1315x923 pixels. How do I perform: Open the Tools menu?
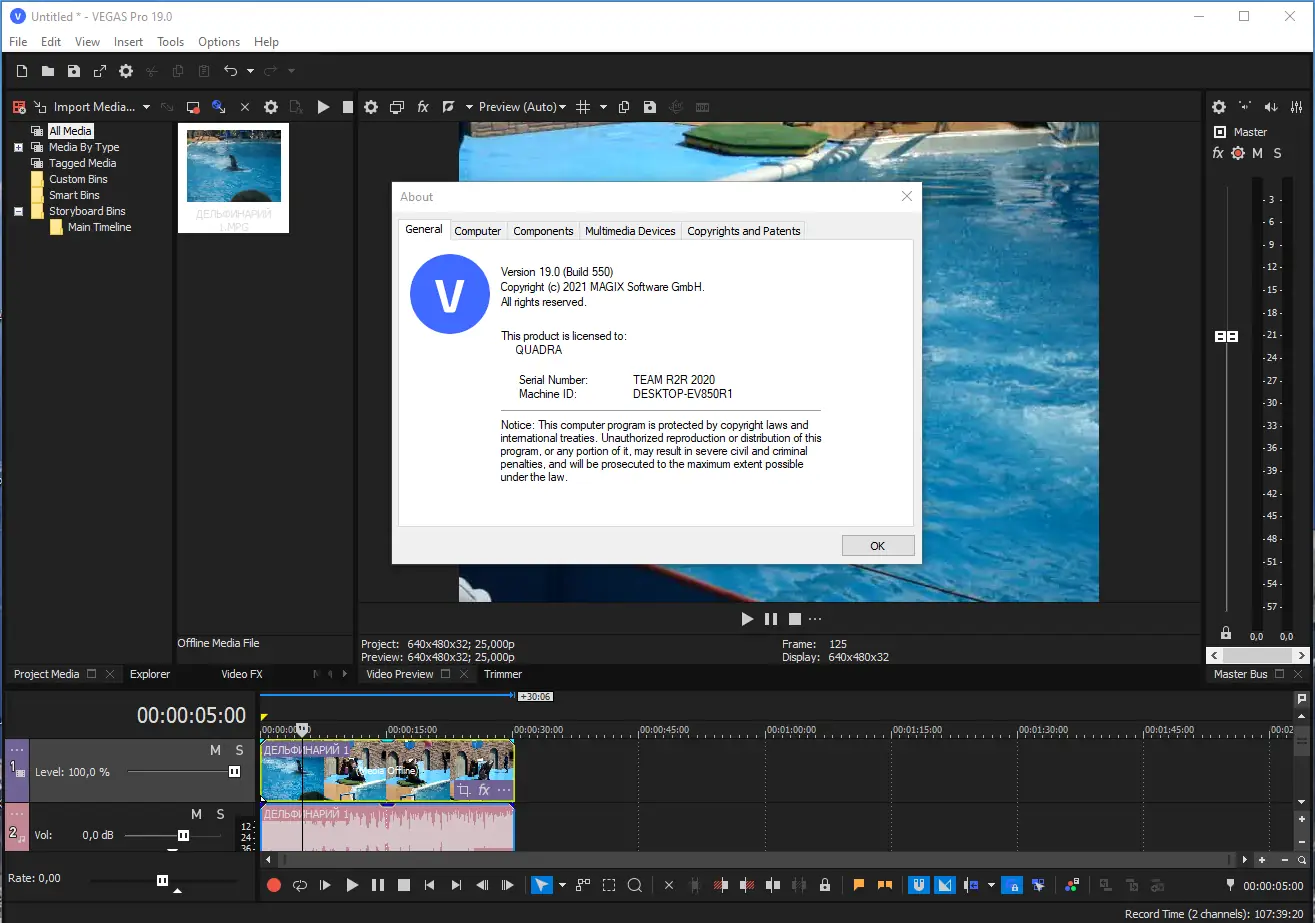pyautogui.click(x=170, y=42)
